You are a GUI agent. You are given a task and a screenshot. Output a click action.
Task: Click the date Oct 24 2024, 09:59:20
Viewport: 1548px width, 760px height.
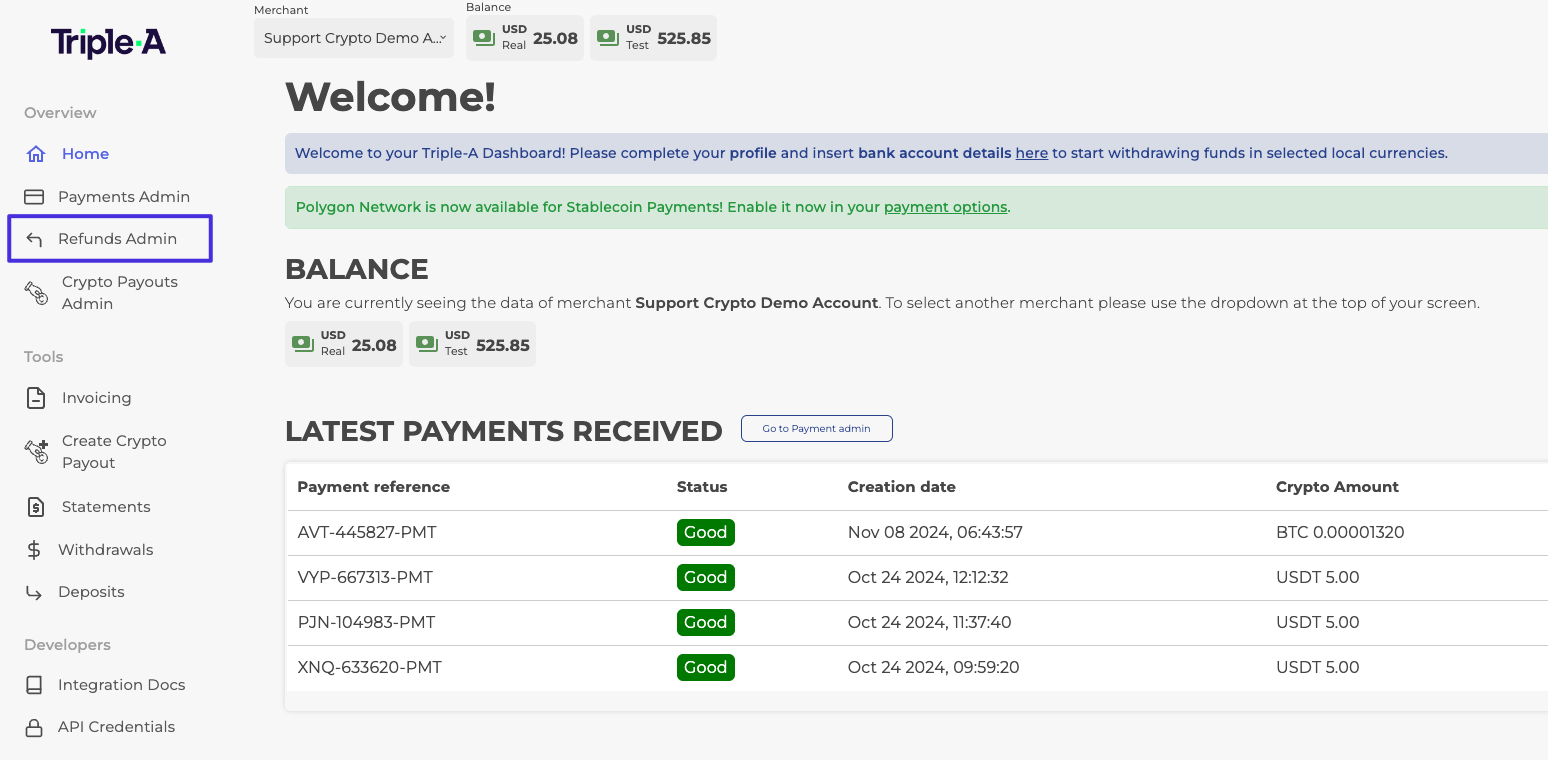tap(933, 667)
